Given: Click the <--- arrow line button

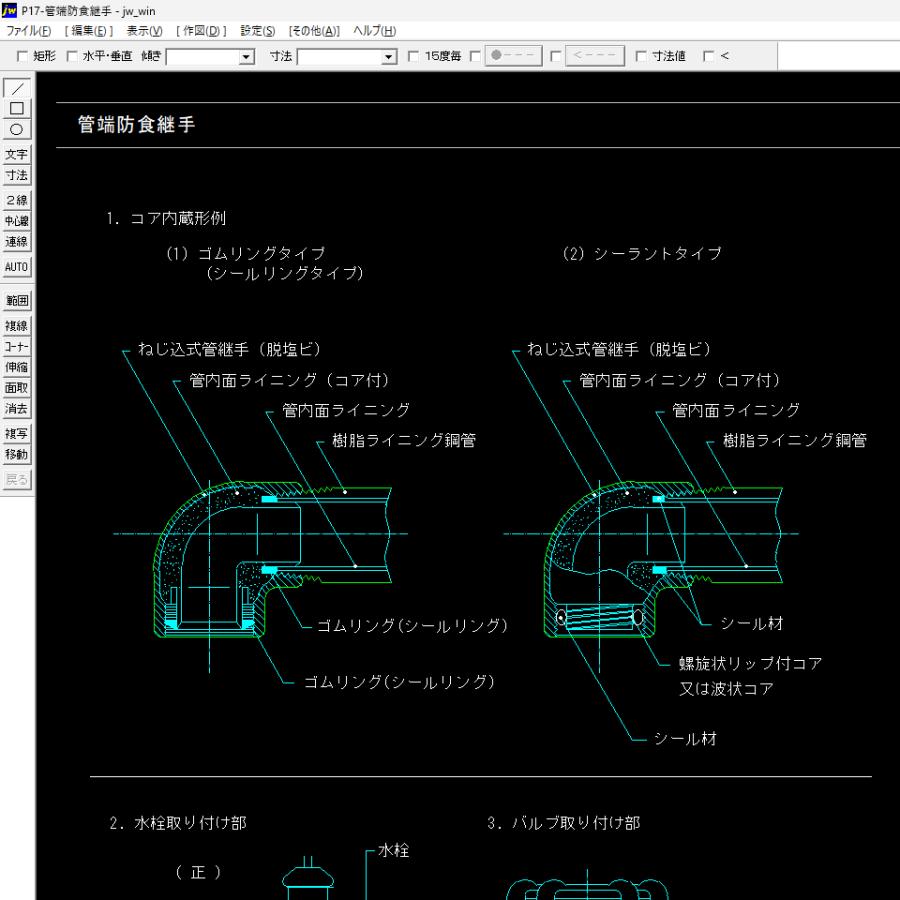Looking at the screenshot, I should 595,56.
